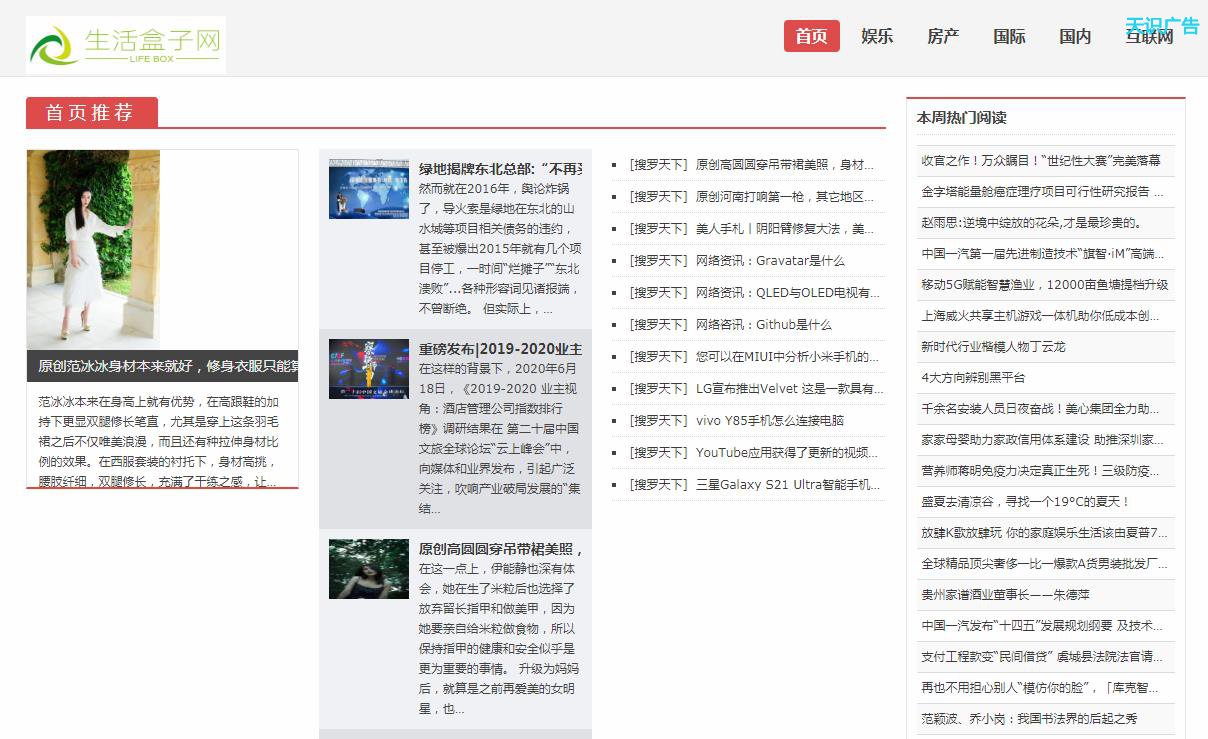Select the 国际 menu item
1208x739 pixels.
click(1009, 36)
